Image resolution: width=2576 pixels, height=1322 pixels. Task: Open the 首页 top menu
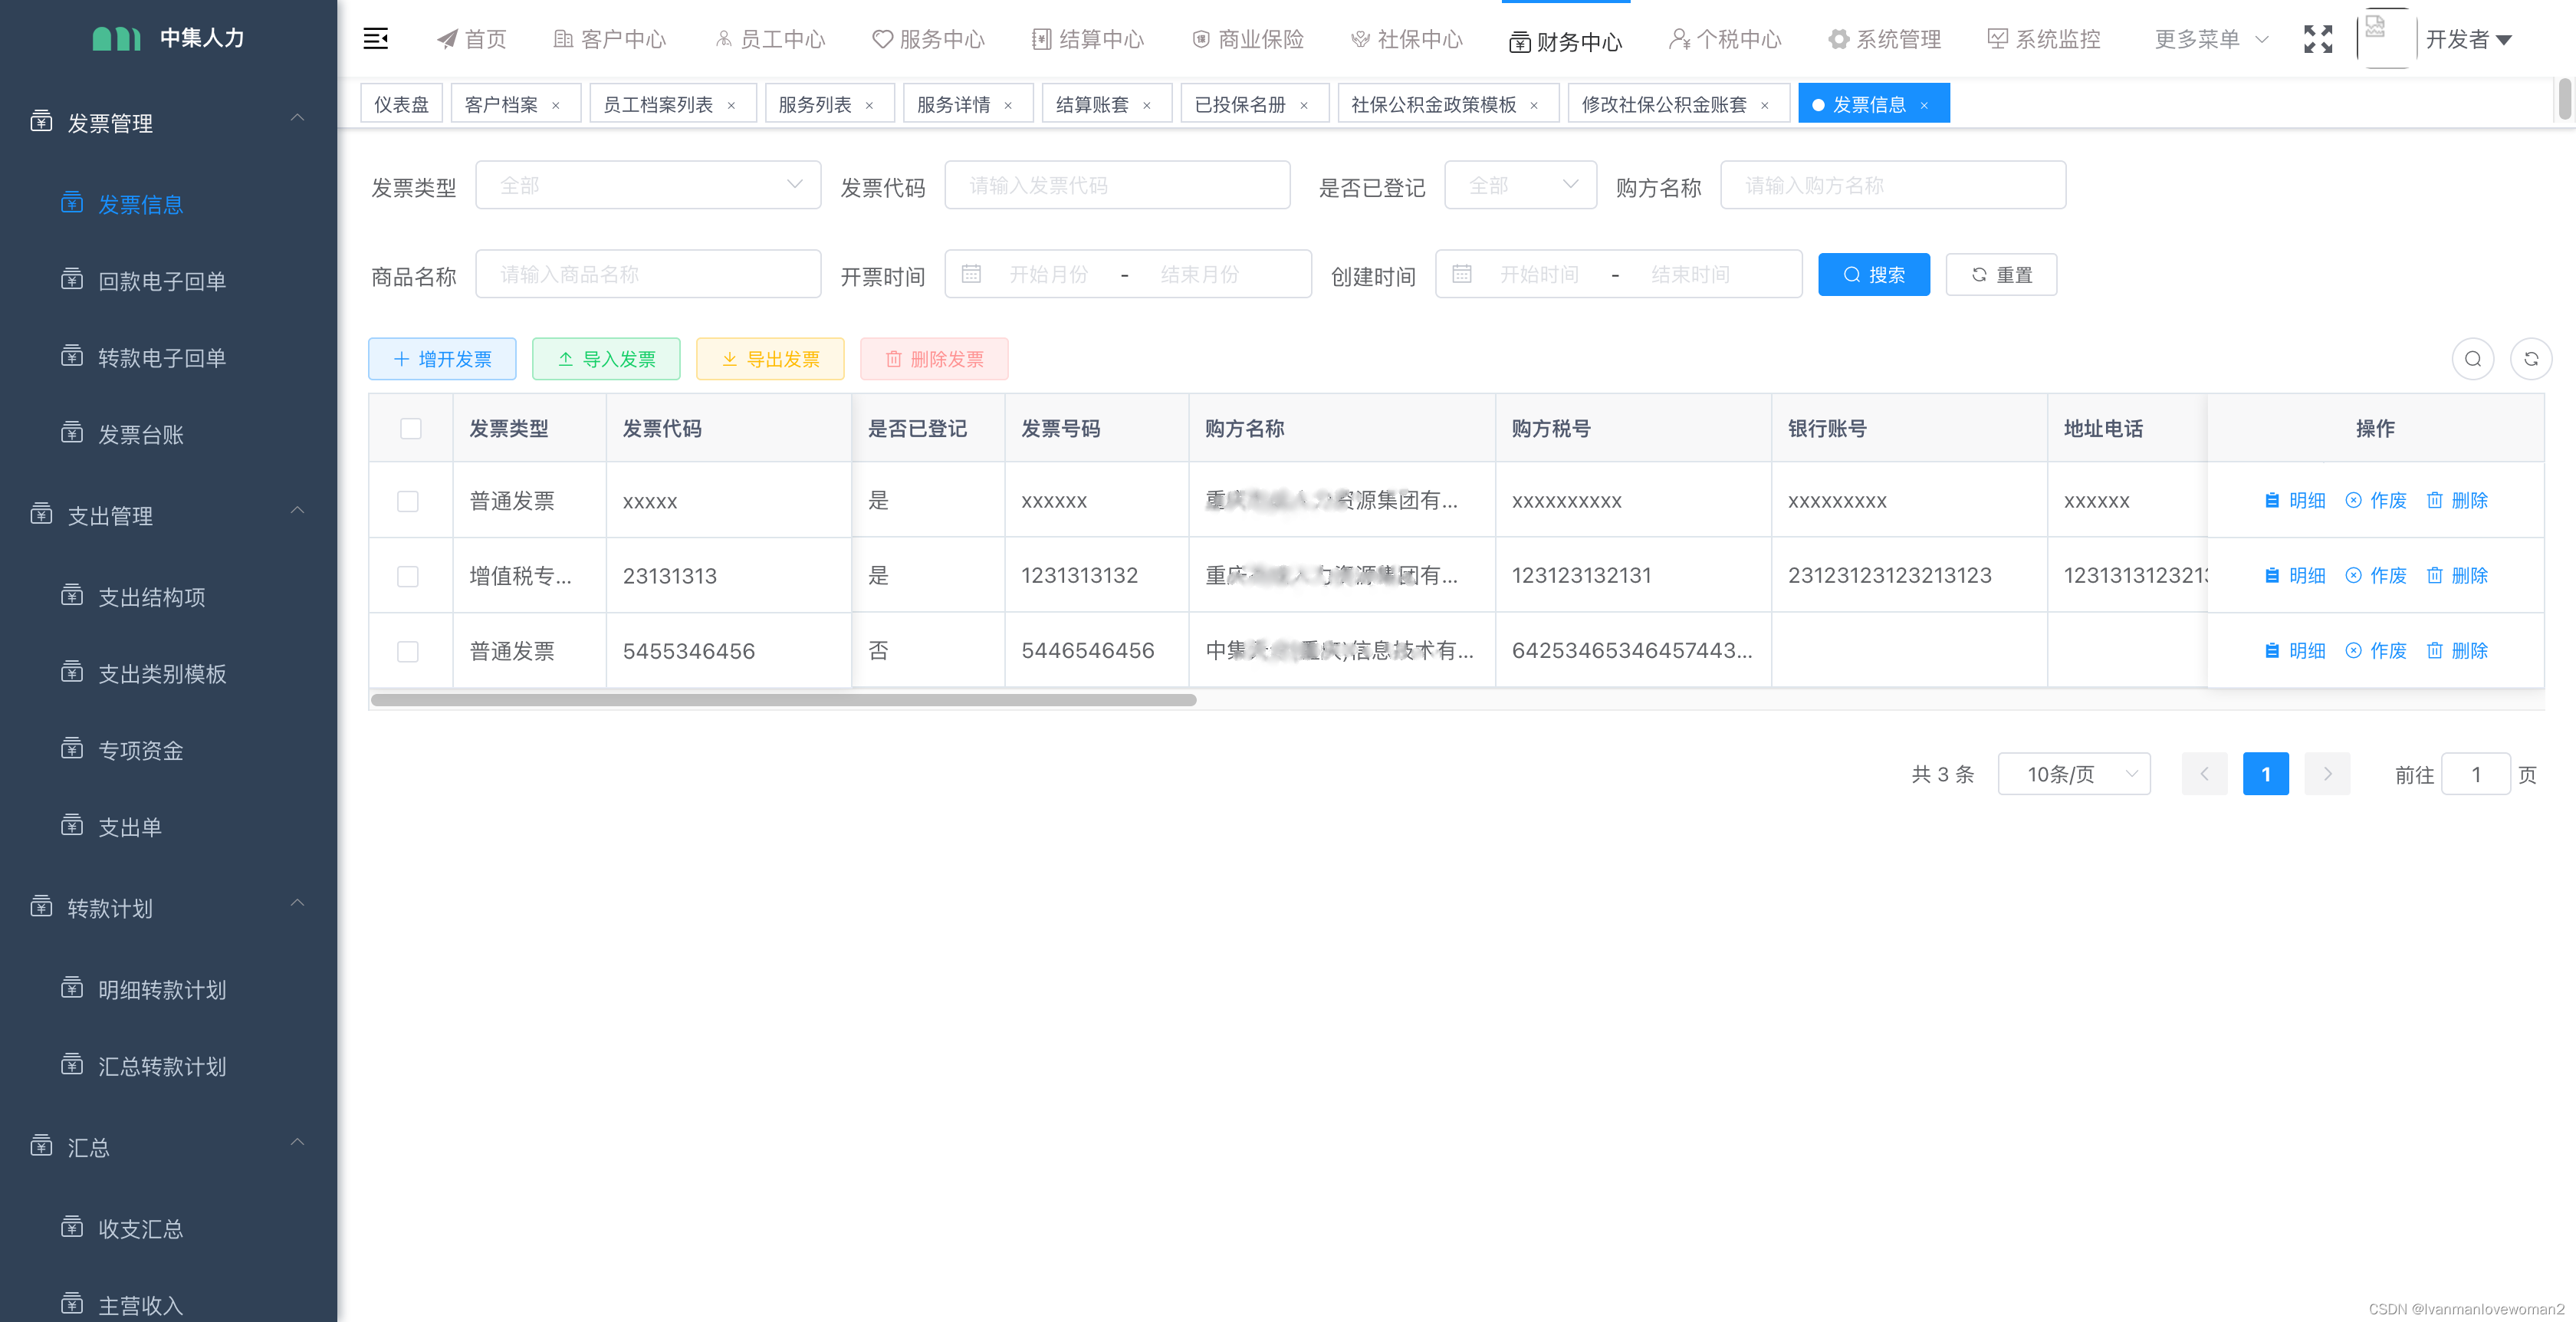(x=472, y=39)
